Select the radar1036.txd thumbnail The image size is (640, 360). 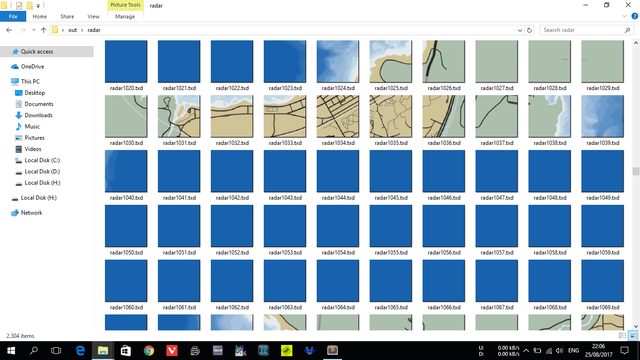[x=444, y=117]
